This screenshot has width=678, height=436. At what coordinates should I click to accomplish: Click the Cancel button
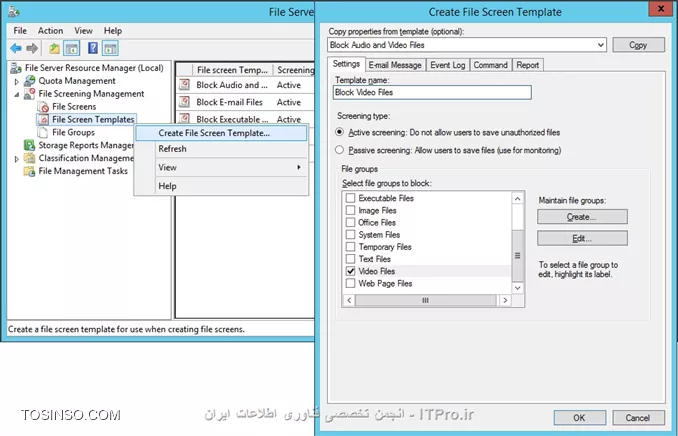click(638, 417)
